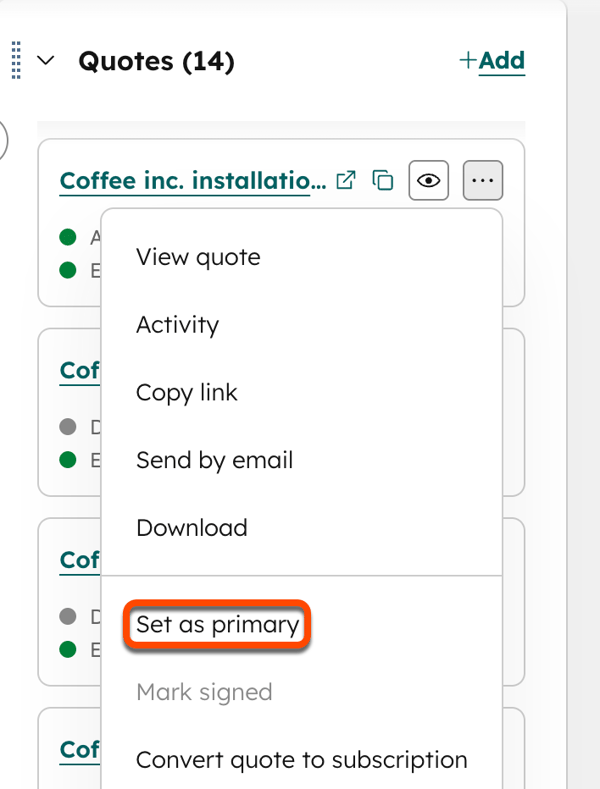The width and height of the screenshot is (600, 789).
Task: Select Convert quote to subscription
Action: pyautogui.click(x=302, y=760)
